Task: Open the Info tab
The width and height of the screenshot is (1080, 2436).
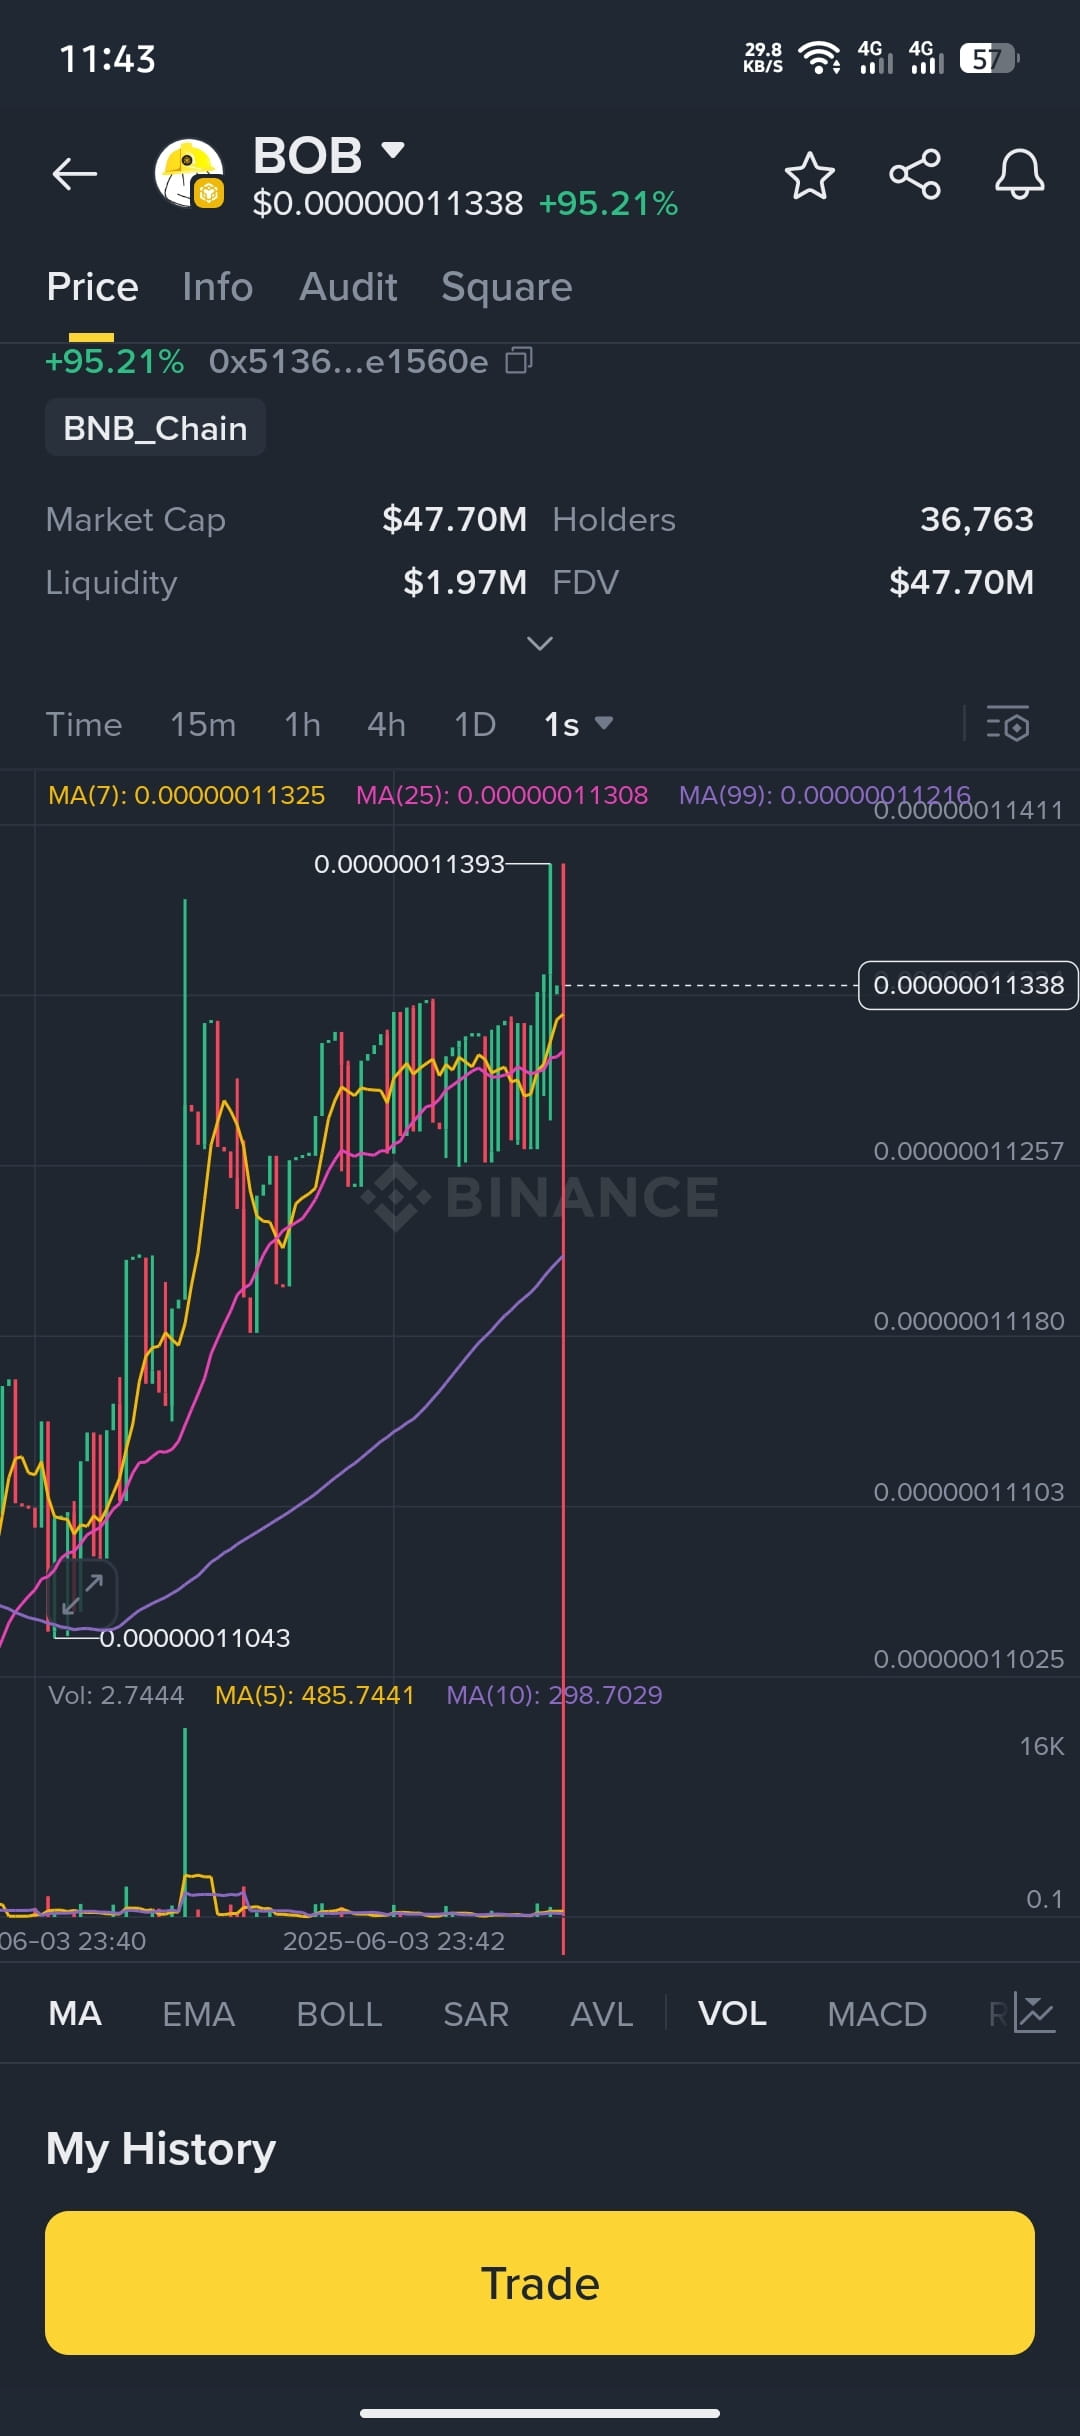Action: click(x=218, y=287)
